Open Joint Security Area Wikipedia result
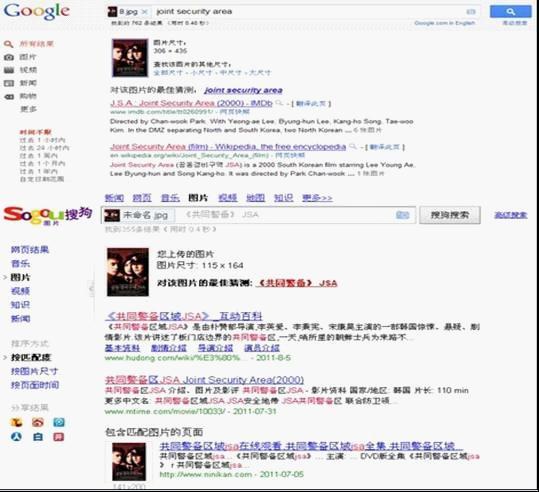Screen dimensions: 539x492 [228, 147]
